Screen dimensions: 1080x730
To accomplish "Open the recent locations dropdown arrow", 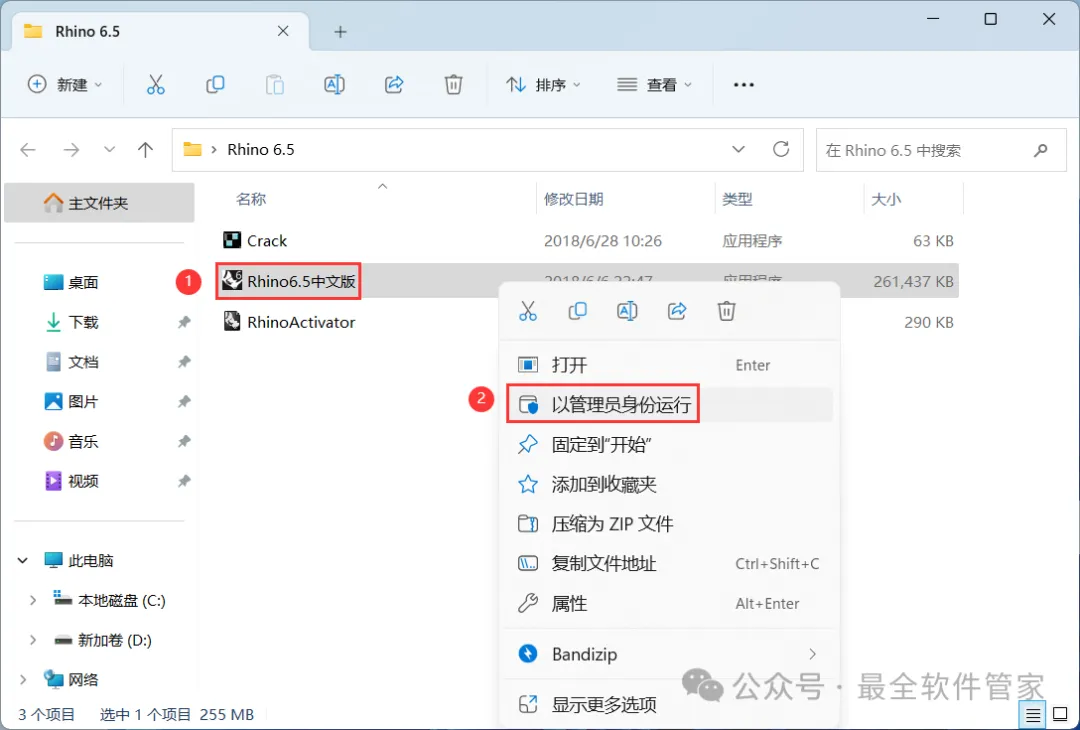I will coord(109,150).
